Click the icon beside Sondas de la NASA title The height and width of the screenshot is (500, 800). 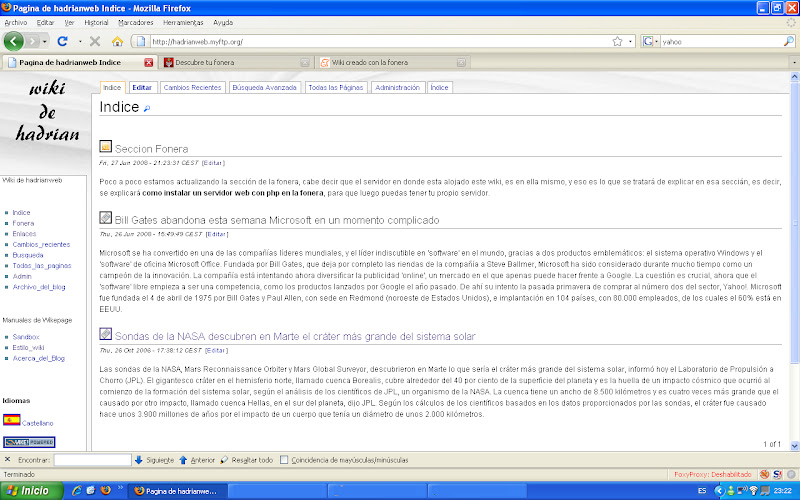(x=106, y=334)
